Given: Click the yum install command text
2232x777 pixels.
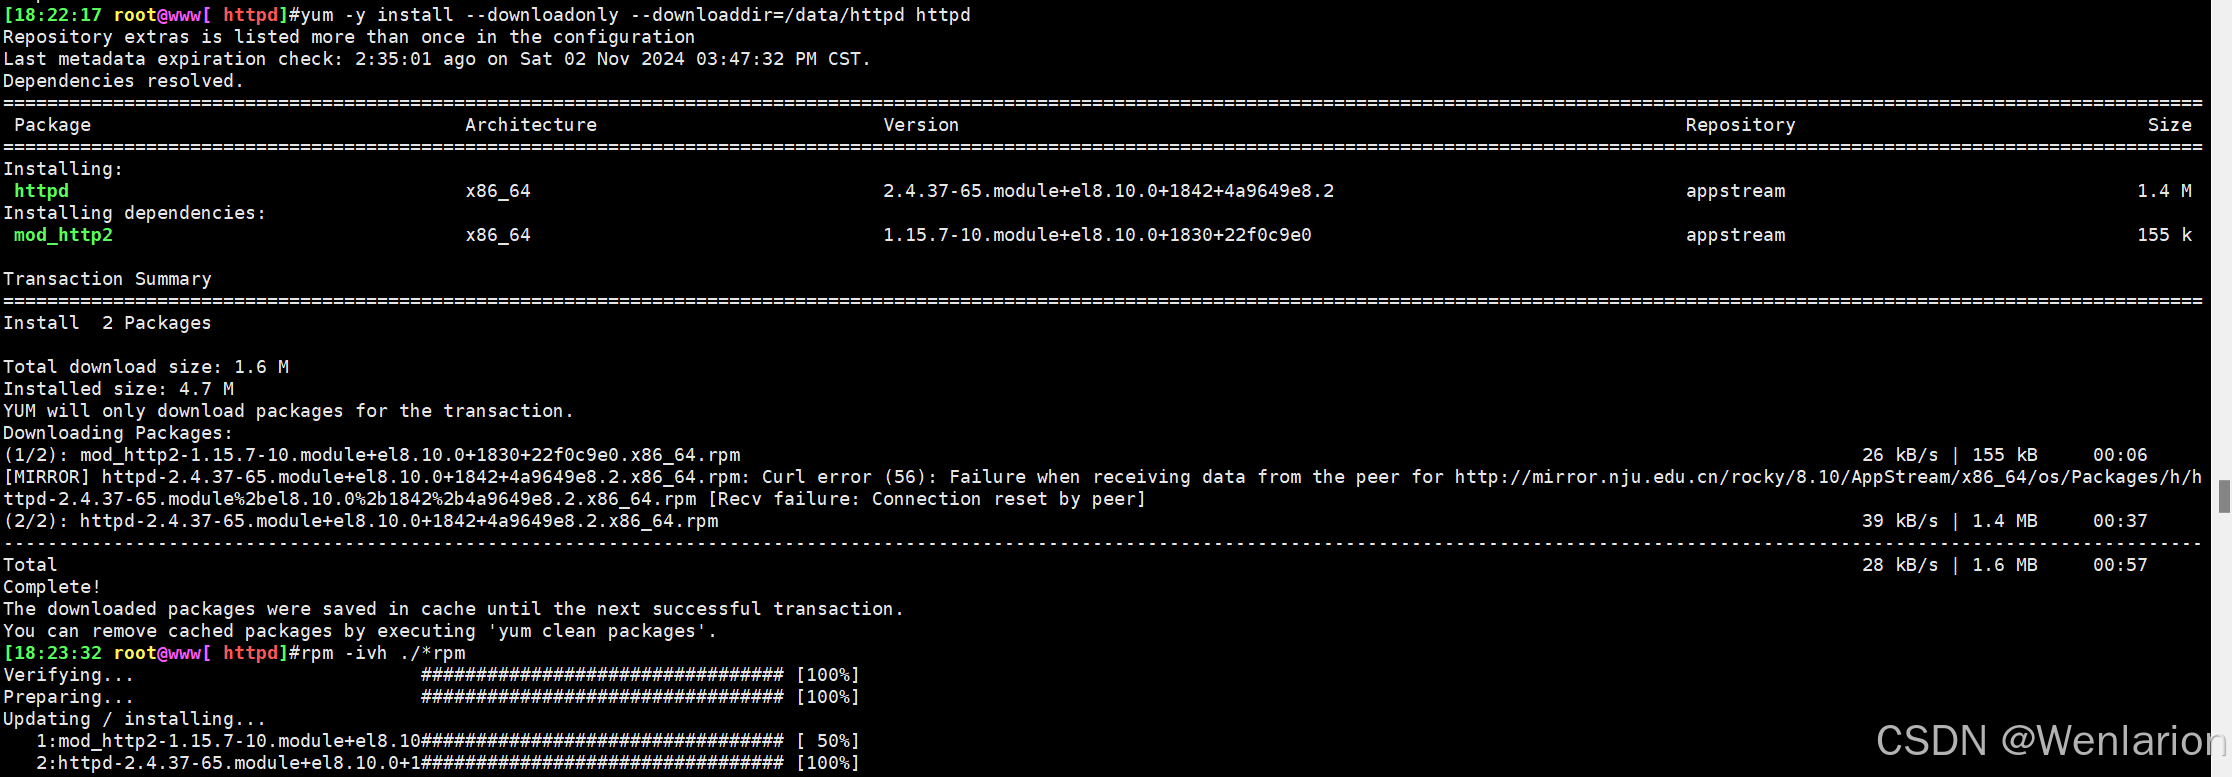Looking at the screenshot, I should (636, 15).
